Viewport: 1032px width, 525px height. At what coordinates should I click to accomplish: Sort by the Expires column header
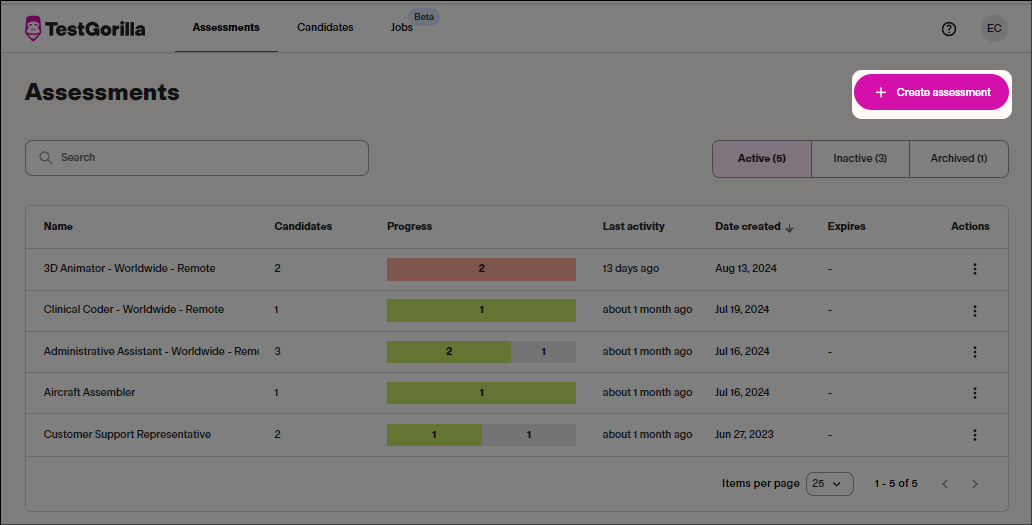tap(846, 226)
